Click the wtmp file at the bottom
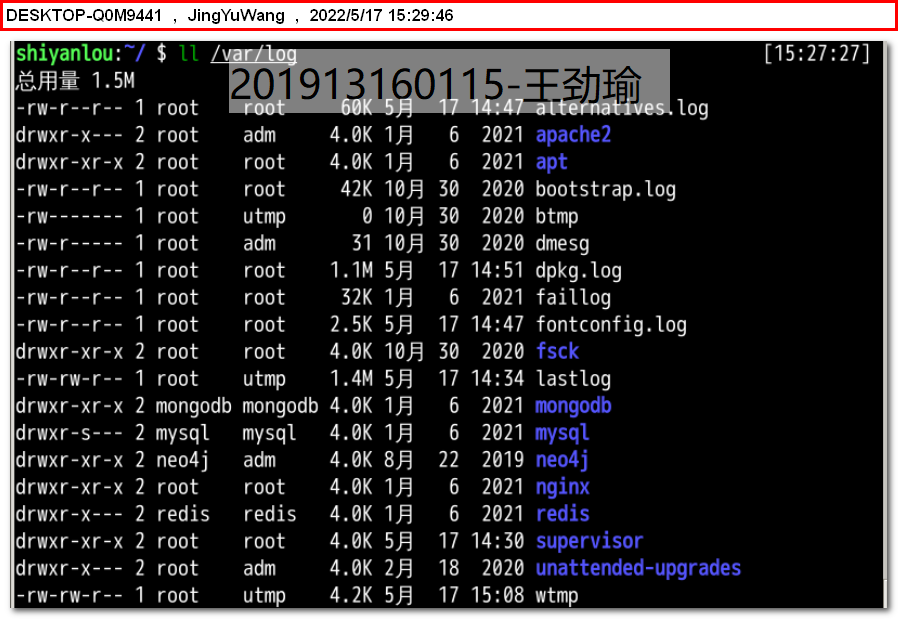The image size is (898, 619). tap(556, 595)
